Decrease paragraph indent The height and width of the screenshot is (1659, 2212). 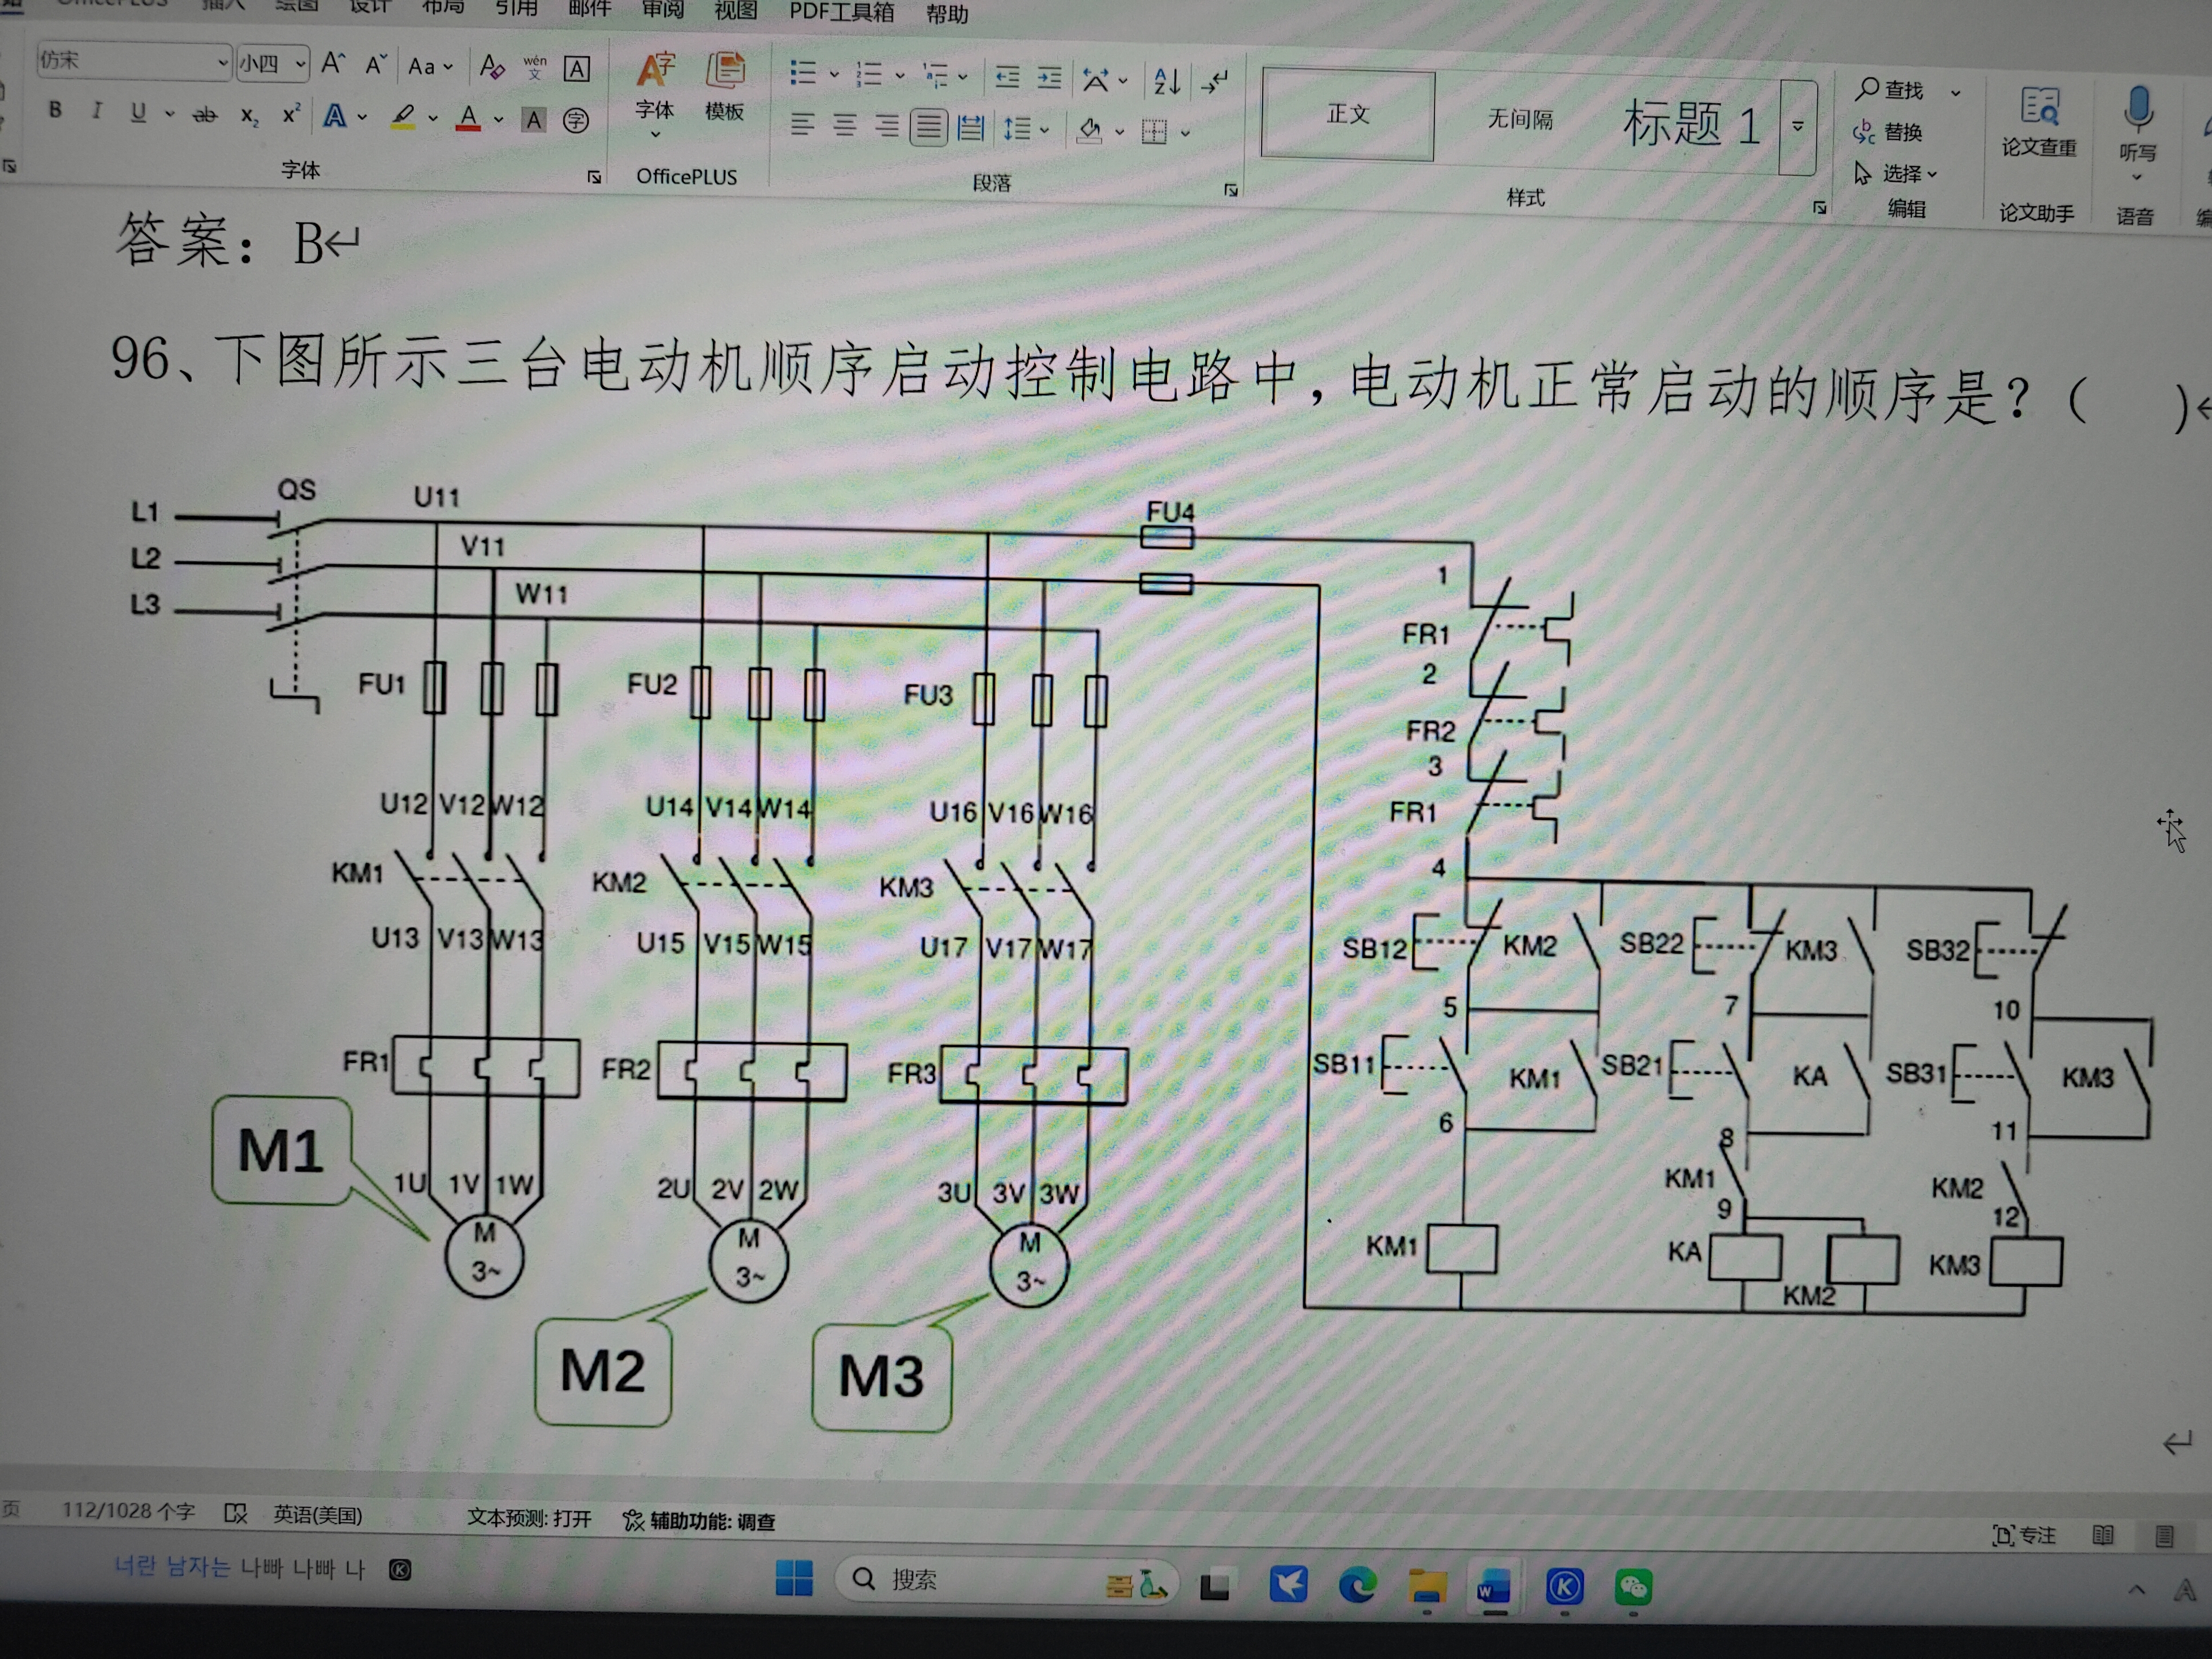point(1007,77)
